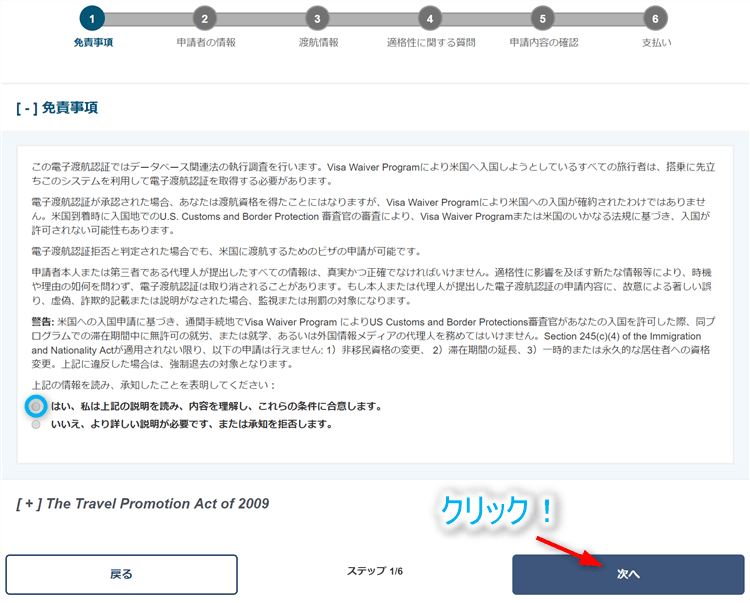750x603 pixels.
Task: Click step 6 circle in progress bar
Action: [655, 18]
